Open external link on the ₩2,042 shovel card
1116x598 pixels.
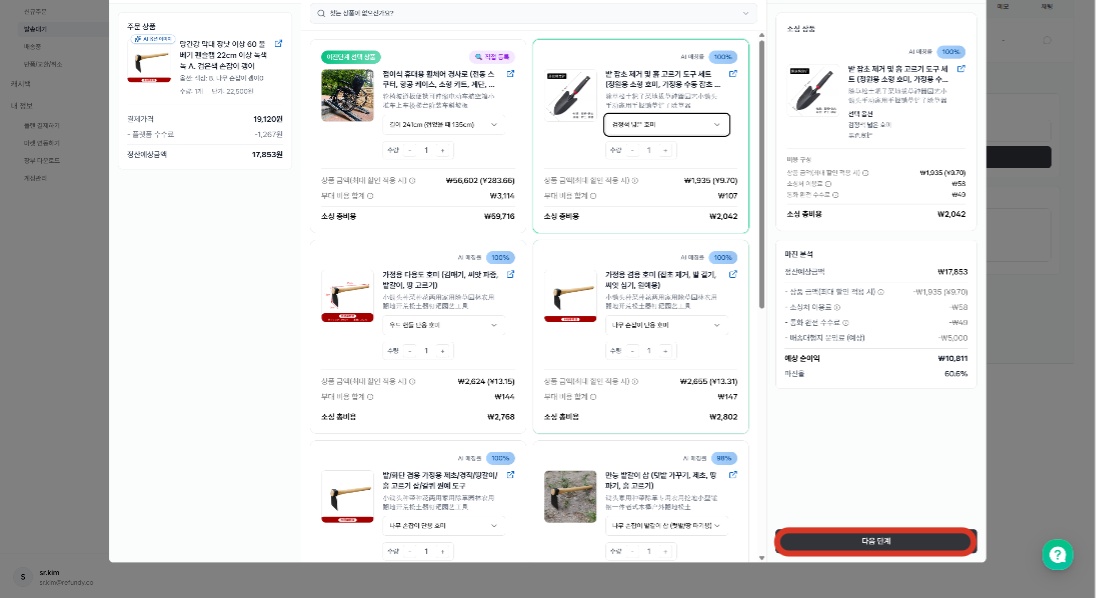733,74
